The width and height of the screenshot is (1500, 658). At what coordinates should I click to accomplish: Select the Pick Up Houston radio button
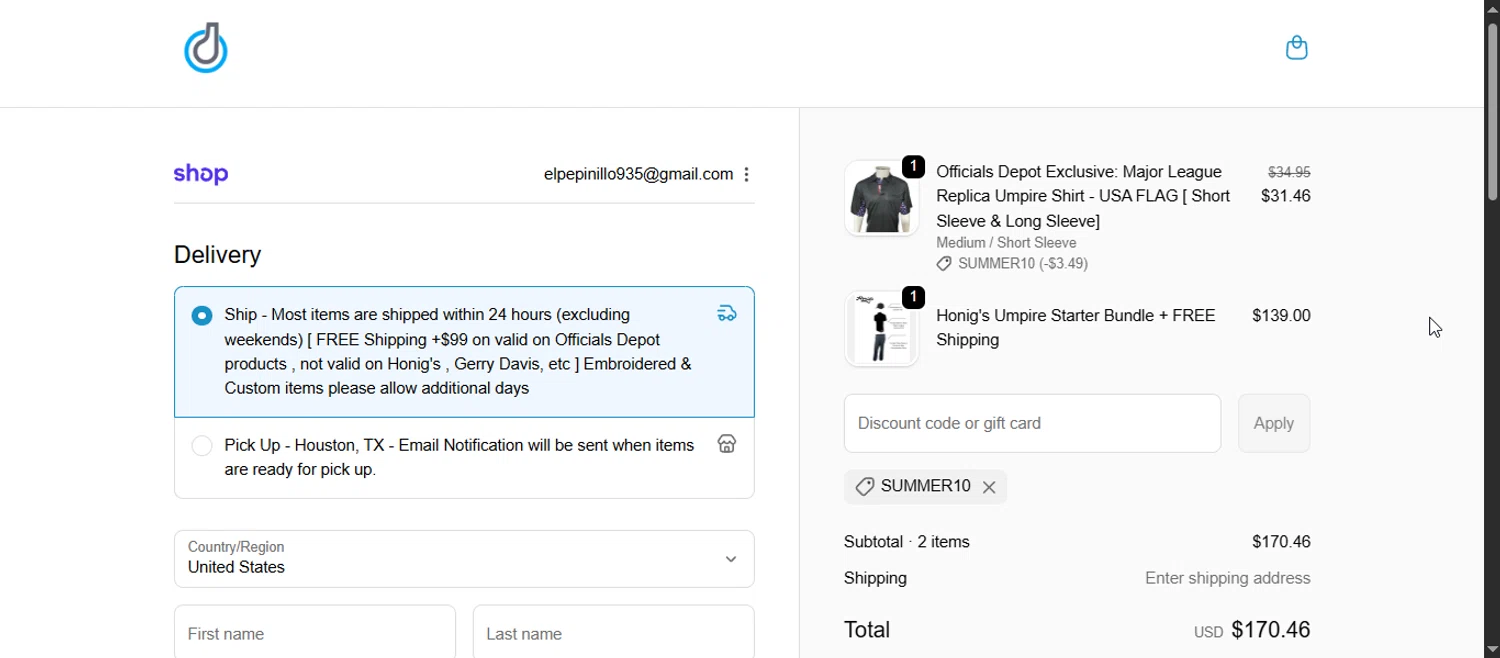202,445
